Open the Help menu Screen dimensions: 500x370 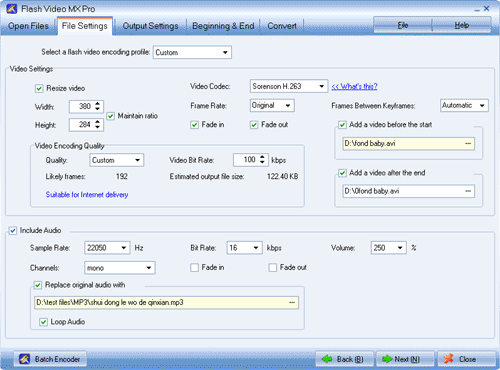tap(462, 25)
